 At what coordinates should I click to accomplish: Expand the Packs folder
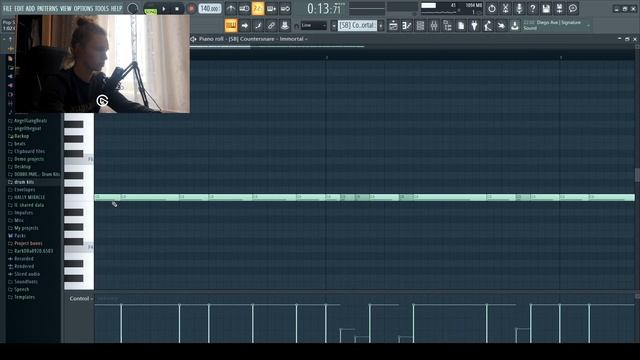click(x=20, y=236)
